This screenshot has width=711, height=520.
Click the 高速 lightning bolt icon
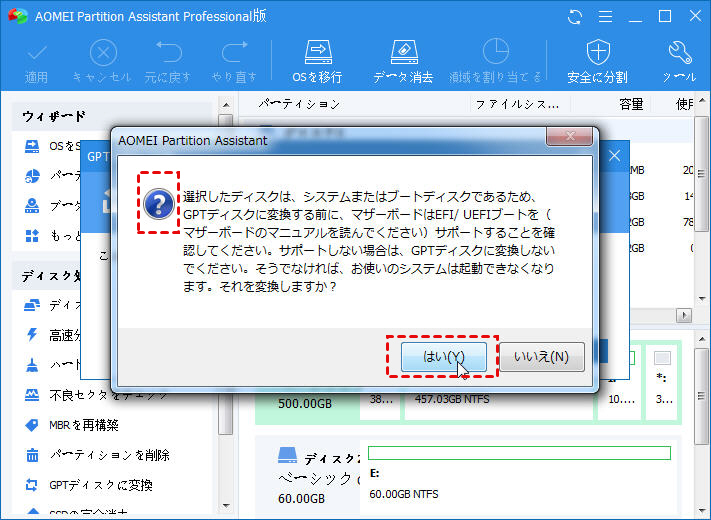coord(32,335)
